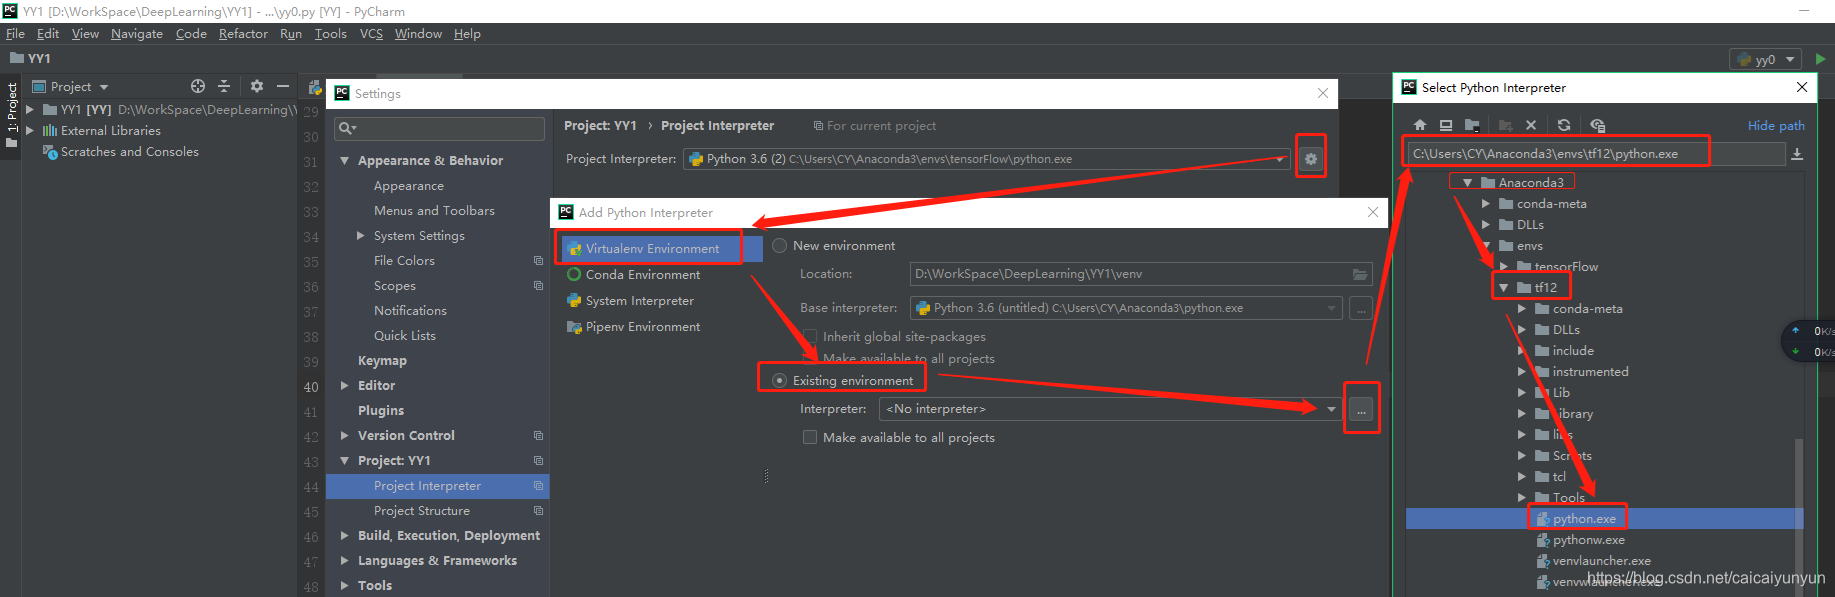
Task: Click in the interpreter path input field
Action: click(1595, 154)
